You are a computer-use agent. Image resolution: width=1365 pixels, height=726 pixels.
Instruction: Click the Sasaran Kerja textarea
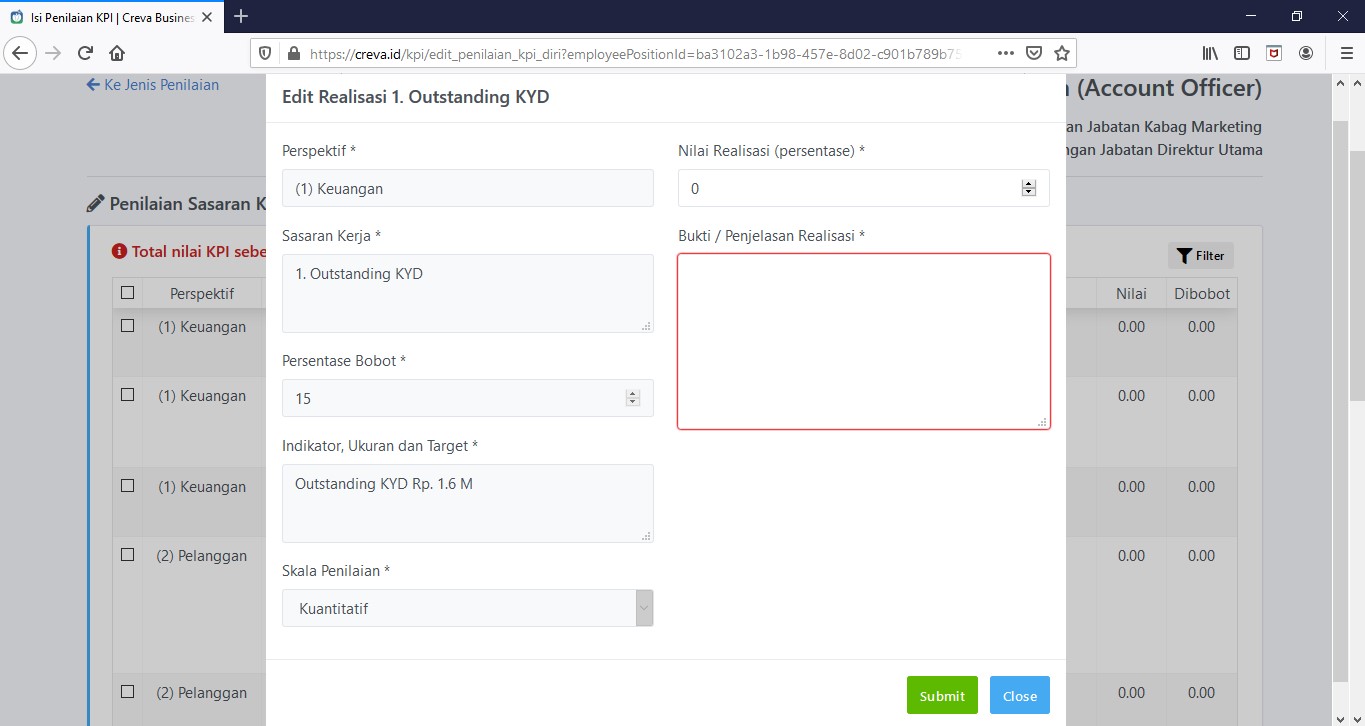468,293
